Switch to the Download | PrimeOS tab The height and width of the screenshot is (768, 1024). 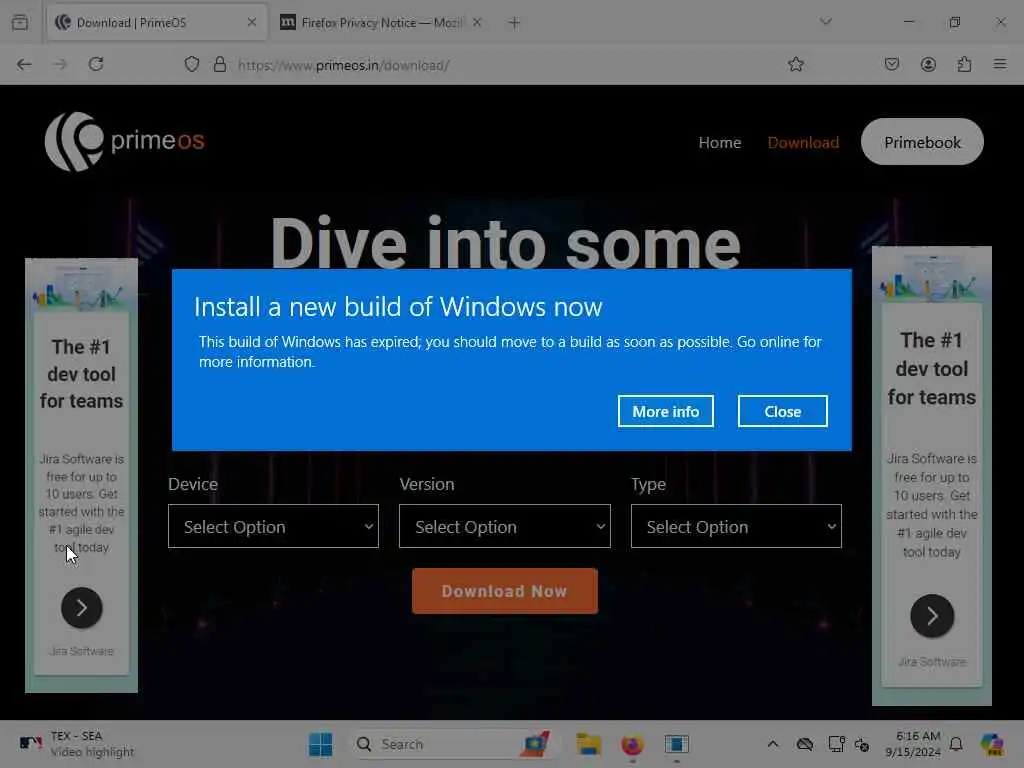[x=157, y=22]
